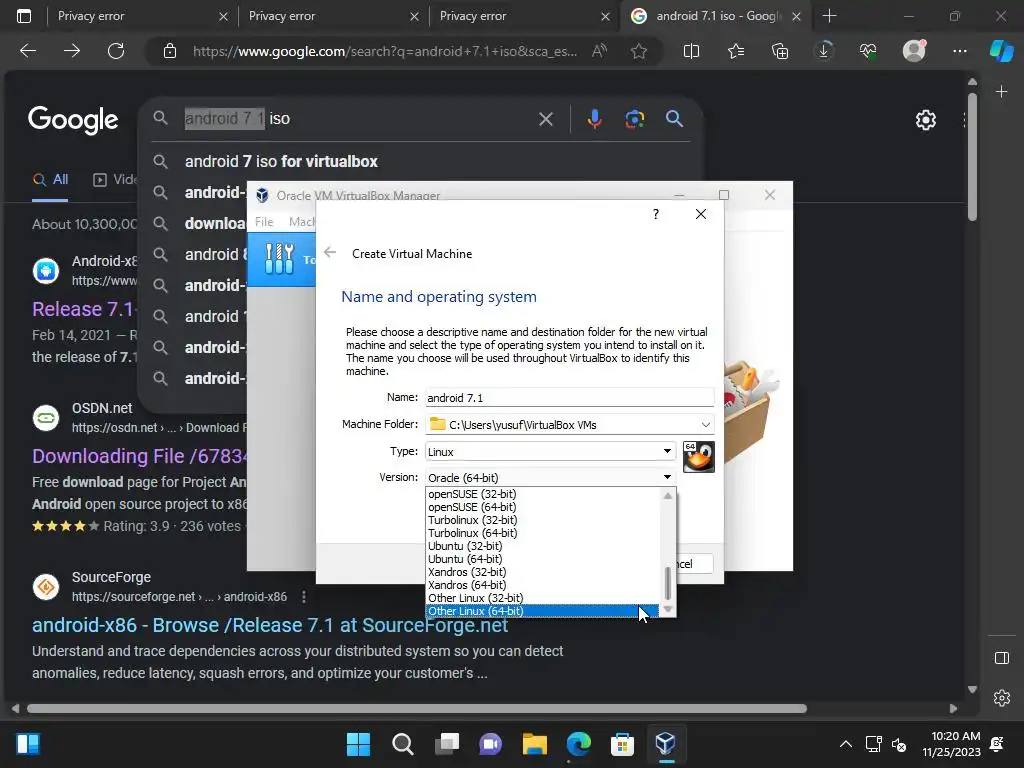Click VirtualBox icon in taskbar
1024x768 pixels.
pyautogui.click(x=665, y=744)
